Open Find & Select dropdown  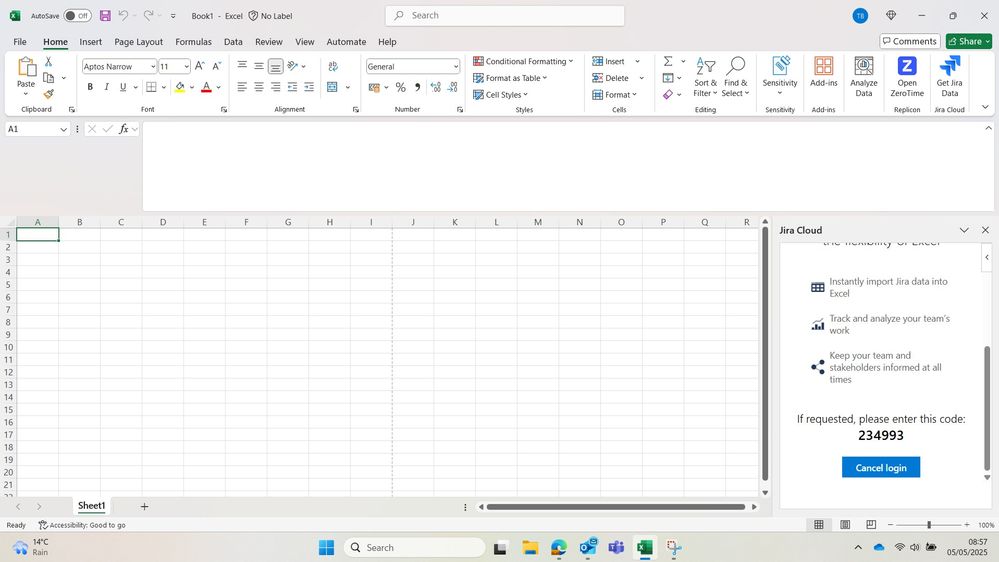(x=735, y=76)
